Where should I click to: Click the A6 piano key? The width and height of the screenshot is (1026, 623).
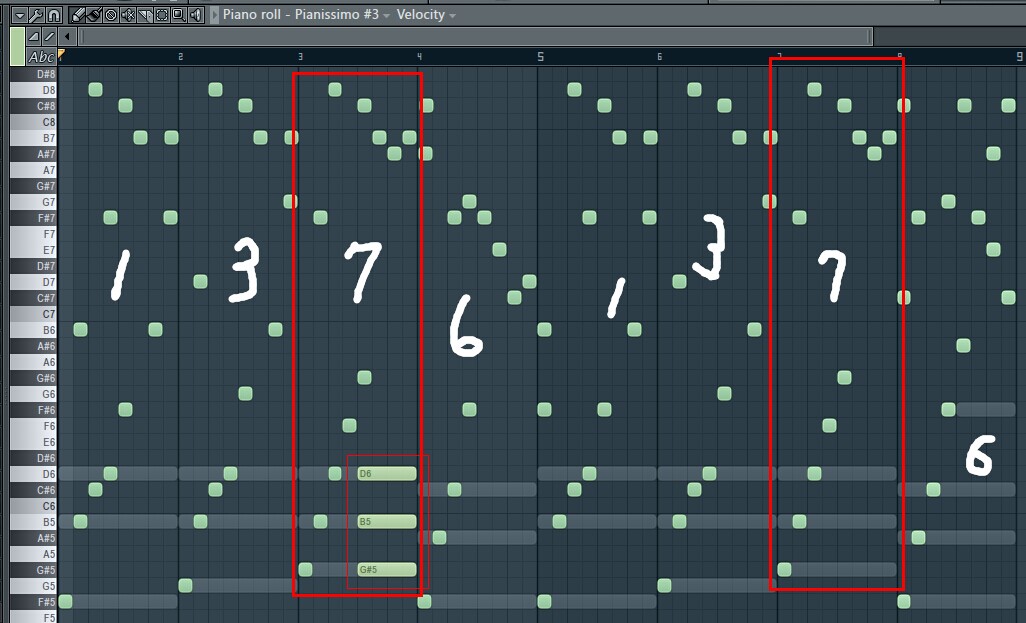(34, 362)
